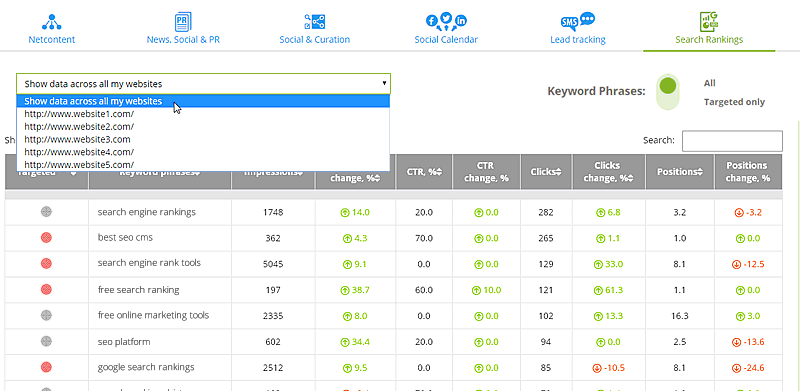The height and width of the screenshot is (391, 800).
Task: Click the Search Rankings chart icon
Action: 709,22
